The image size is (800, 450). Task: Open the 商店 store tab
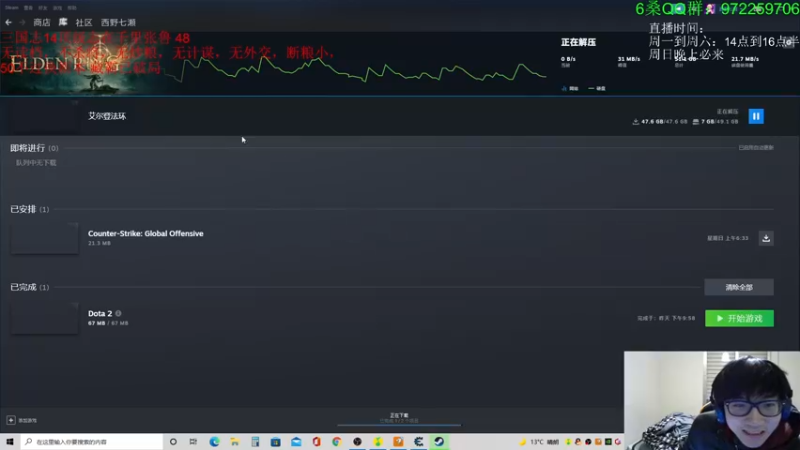pyautogui.click(x=42, y=22)
